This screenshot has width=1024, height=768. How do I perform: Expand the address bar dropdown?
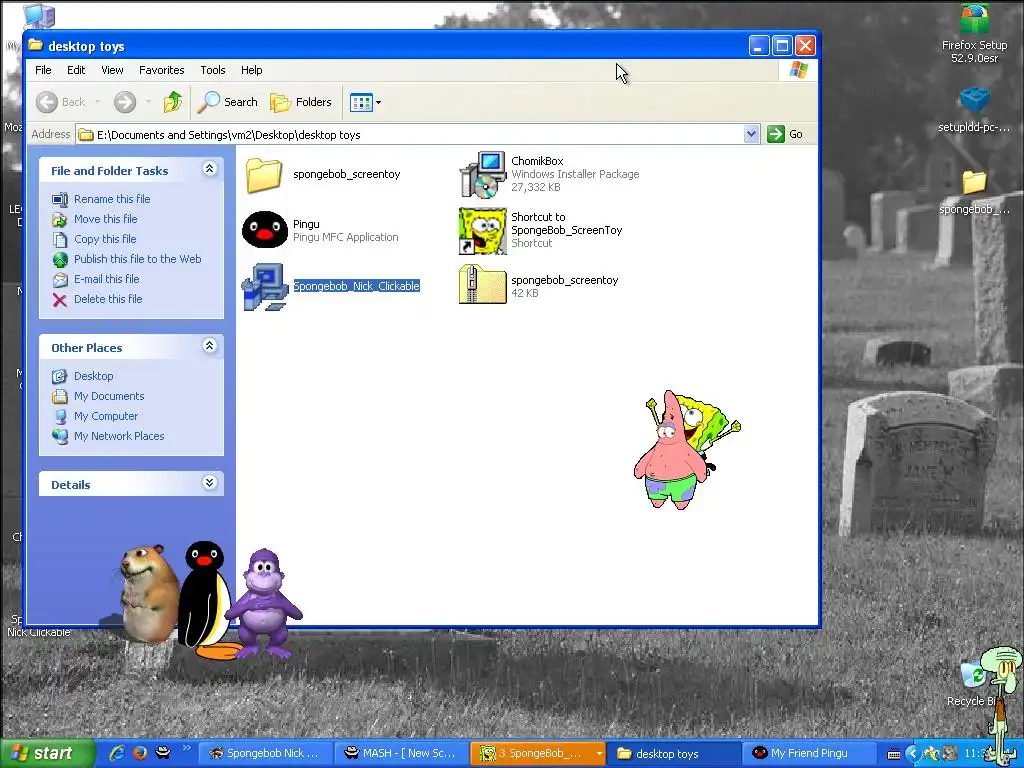(x=751, y=134)
